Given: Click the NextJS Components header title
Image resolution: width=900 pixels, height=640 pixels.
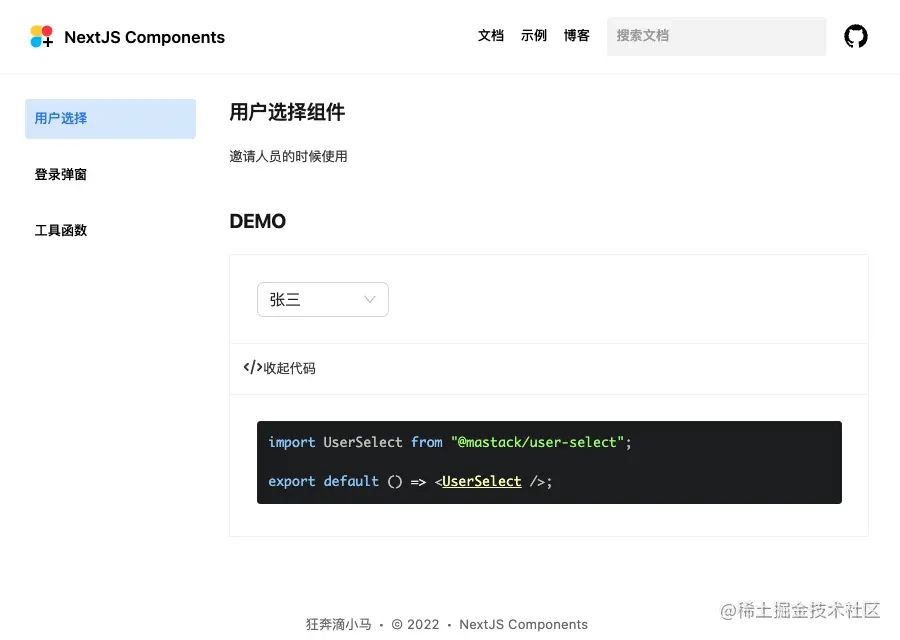Looking at the screenshot, I should pos(144,38).
